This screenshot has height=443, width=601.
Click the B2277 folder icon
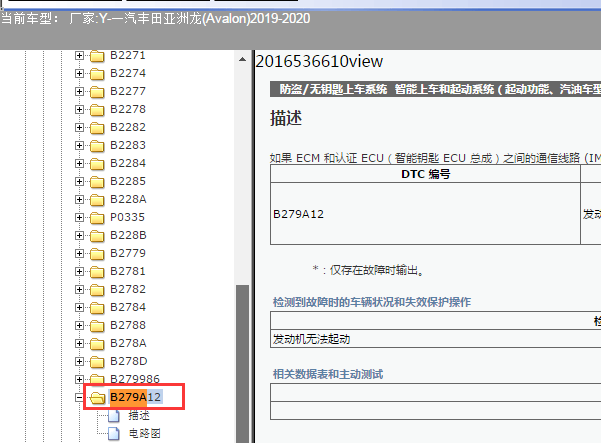pyautogui.click(x=97, y=92)
